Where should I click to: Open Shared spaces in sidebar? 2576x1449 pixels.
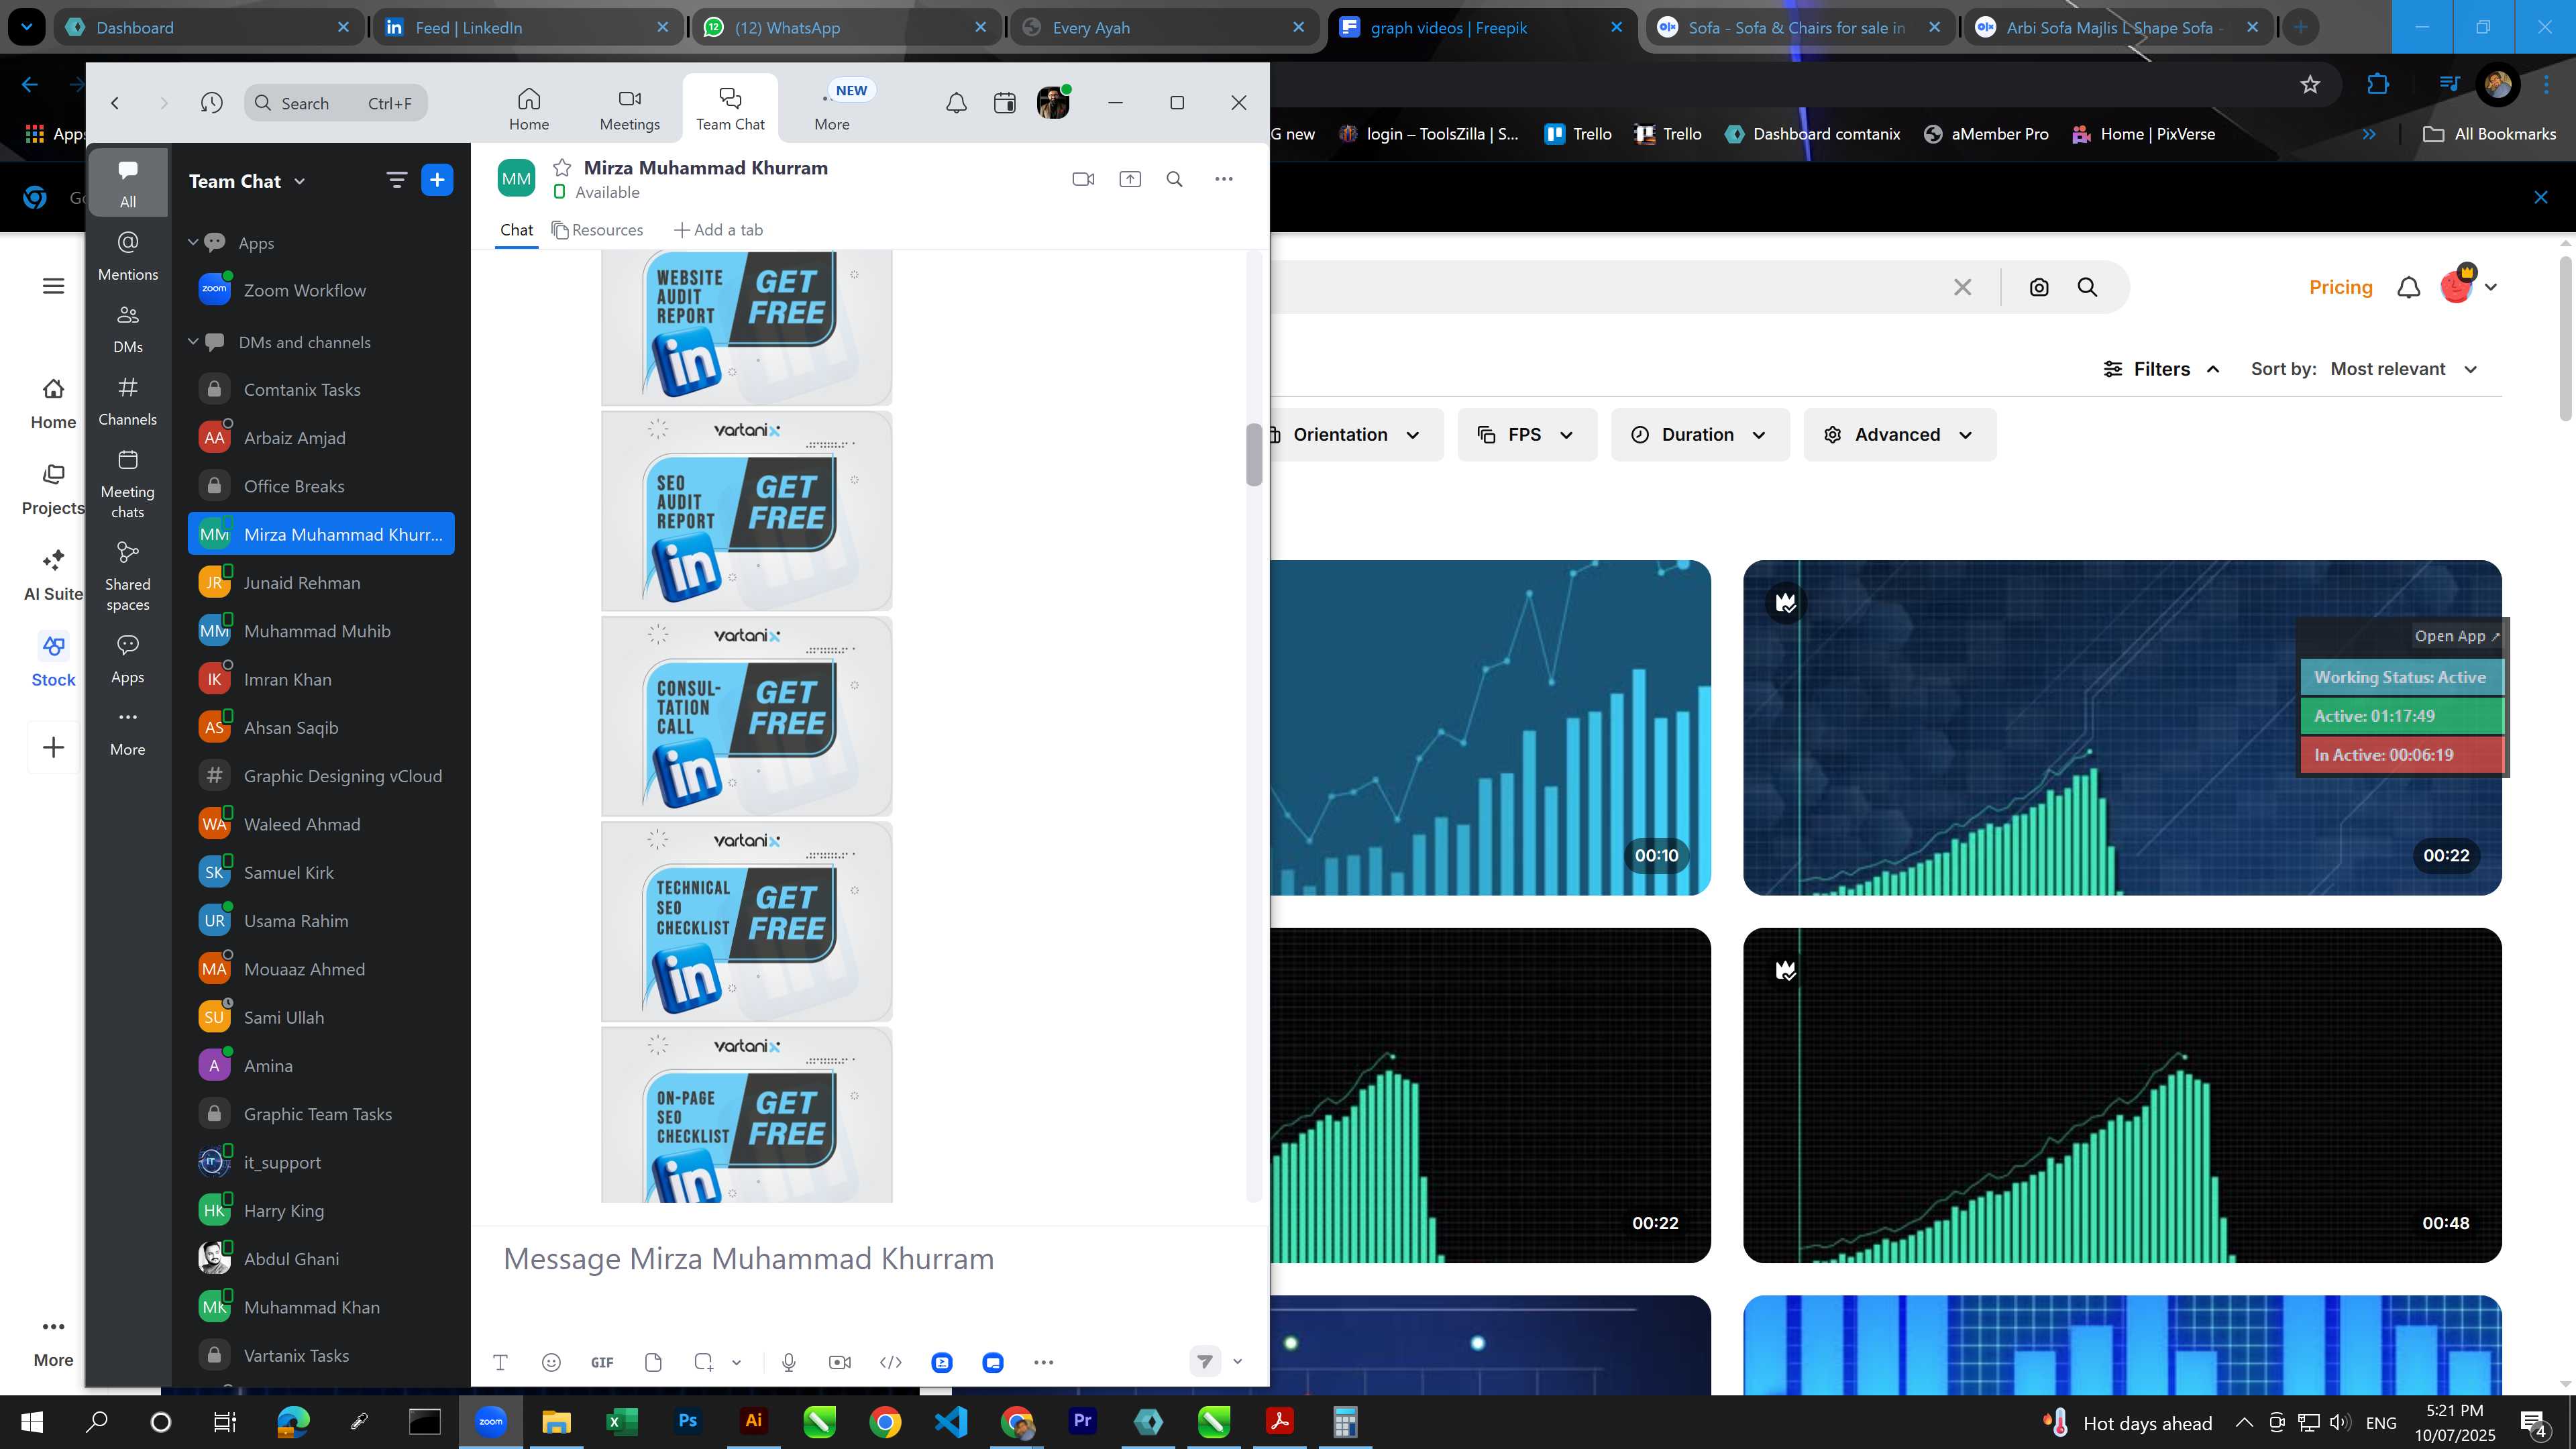(128, 577)
